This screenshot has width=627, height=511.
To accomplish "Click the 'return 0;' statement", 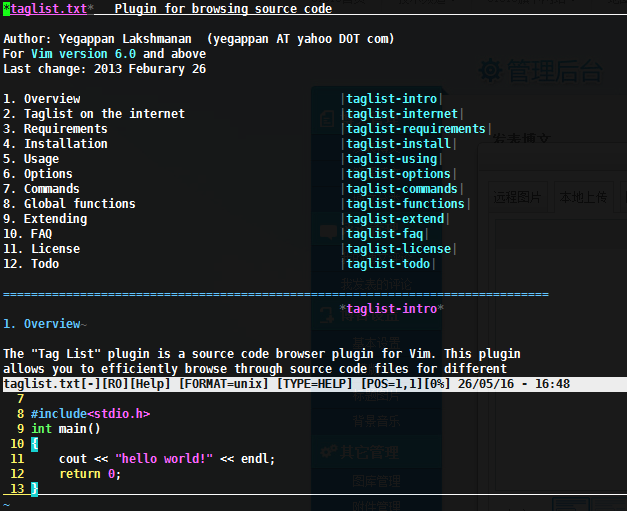I will (x=90, y=474).
